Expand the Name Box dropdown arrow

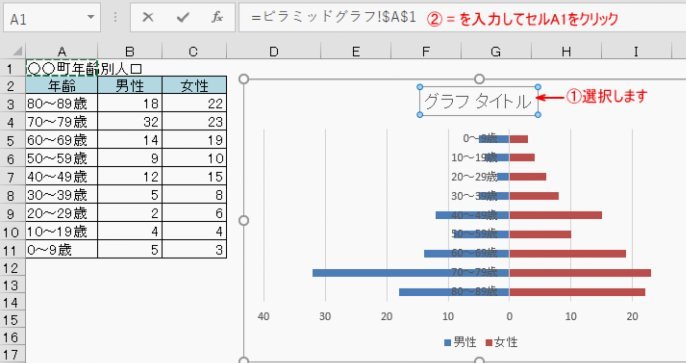(91, 17)
